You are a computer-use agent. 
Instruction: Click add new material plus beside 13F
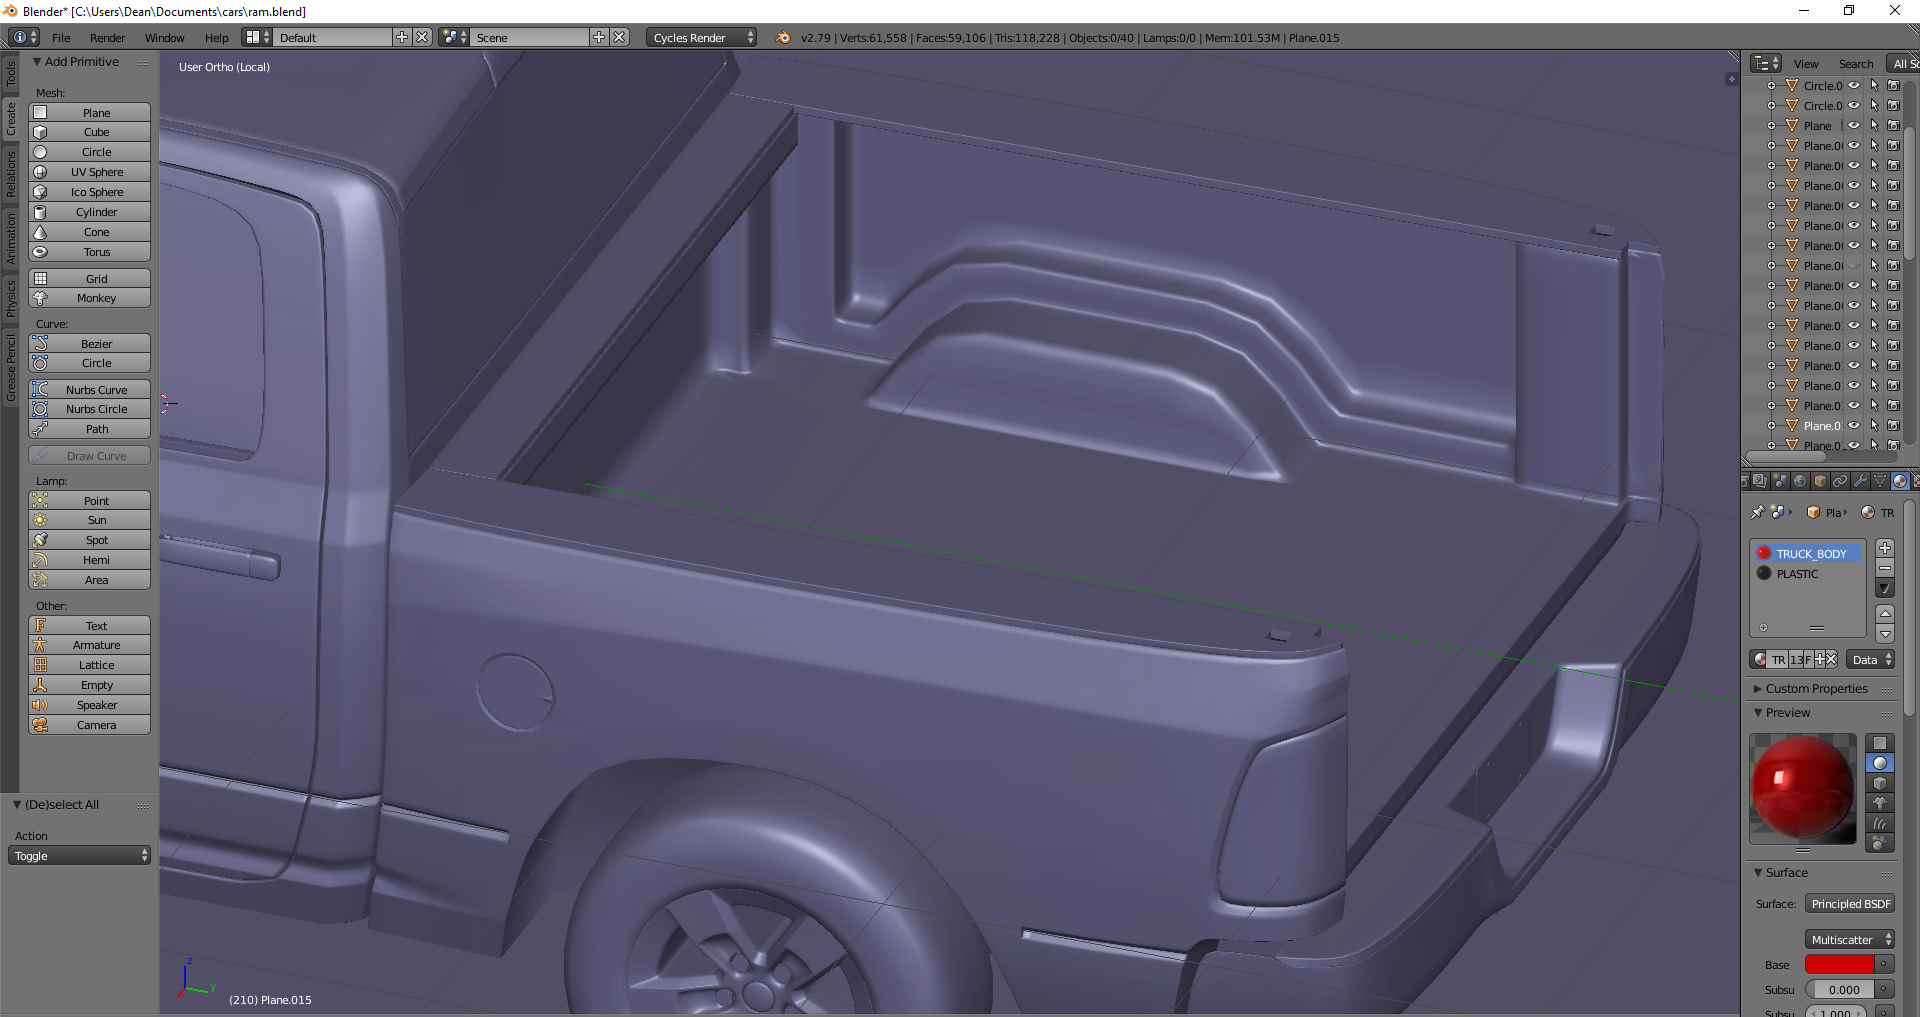click(x=1820, y=659)
